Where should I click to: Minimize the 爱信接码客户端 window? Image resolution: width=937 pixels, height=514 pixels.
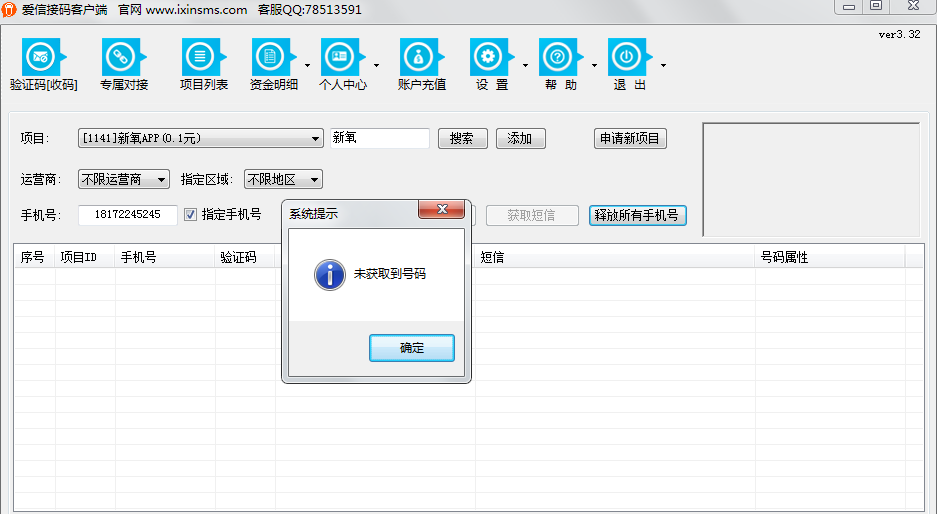(849, 7)
